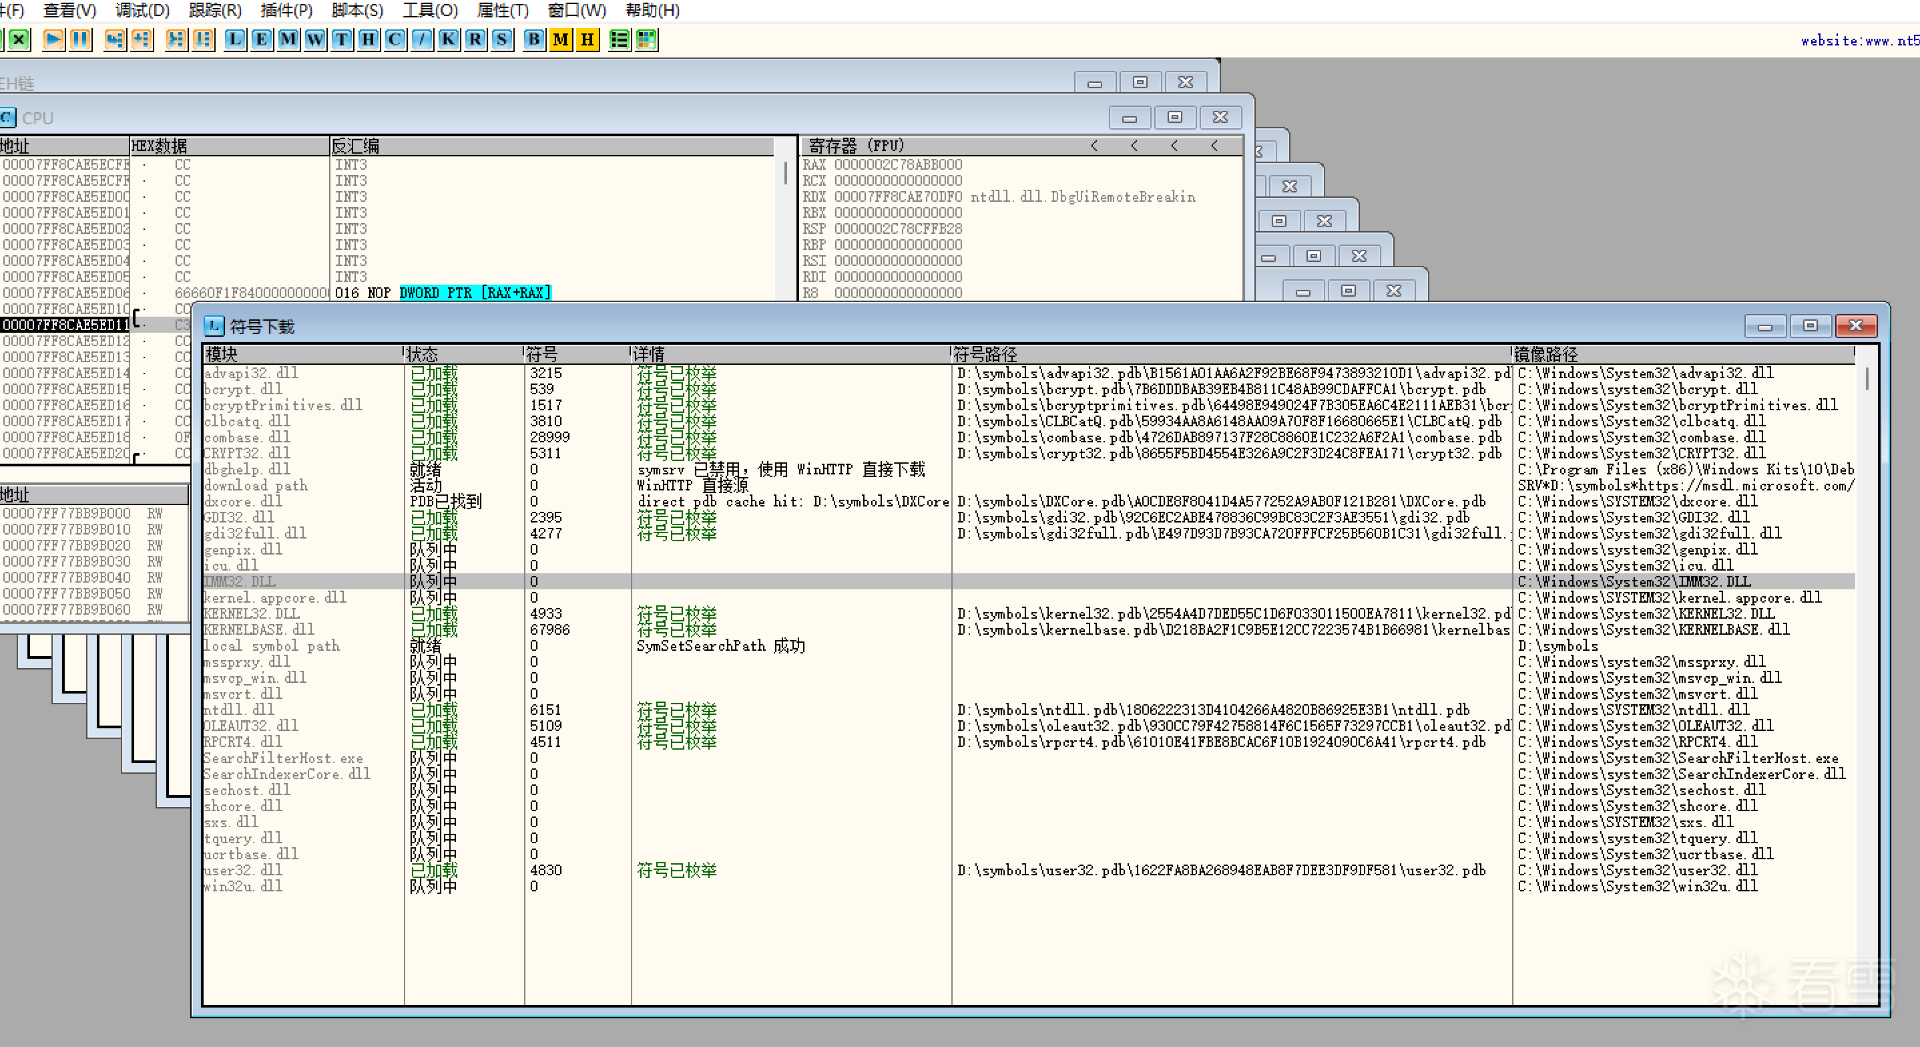This screenshot has width=1920, height=1047.
Task: Click the PDB已找到 status for dxcore.dll
Action: pyautogui.click(x=446, y=501)
